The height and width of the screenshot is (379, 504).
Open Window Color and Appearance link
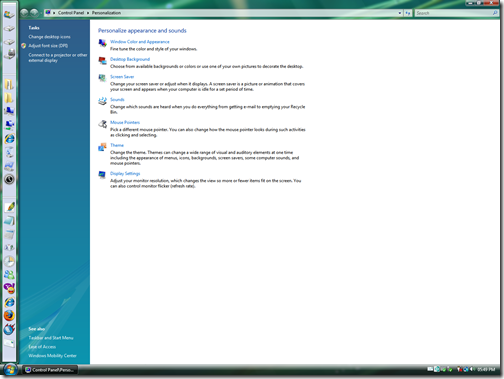click(140, 42)
